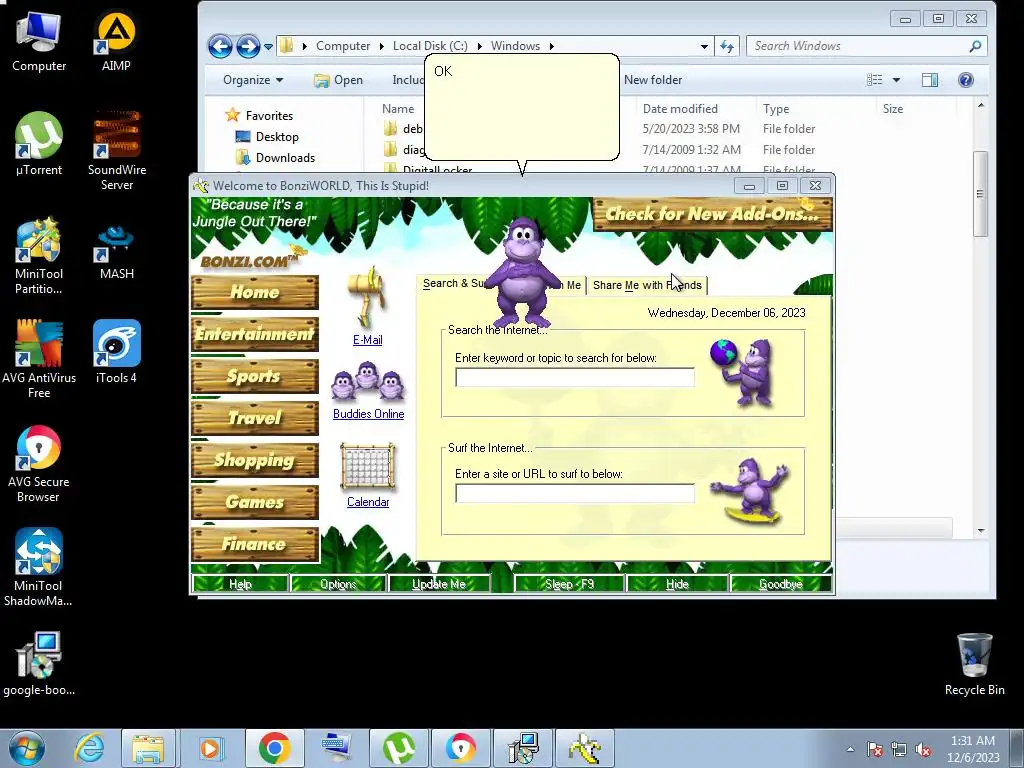
Task: Open the MASH desktop shortcut
Action: (117, 249)
